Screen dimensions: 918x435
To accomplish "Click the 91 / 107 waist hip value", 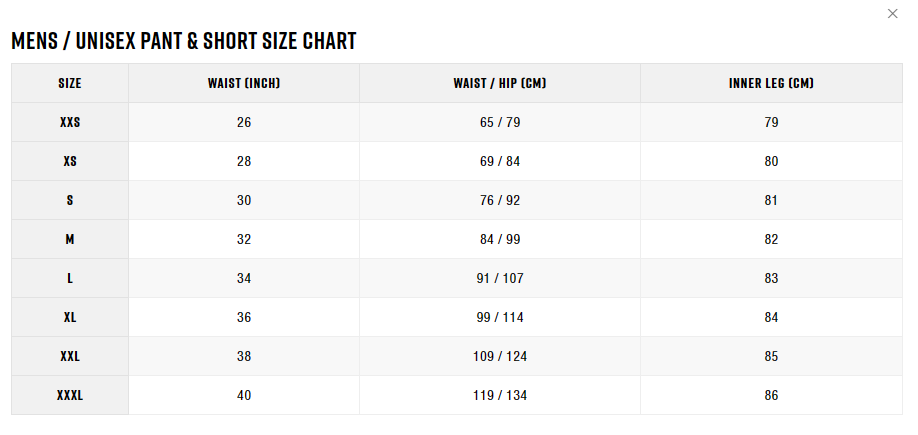I will pyautogui.click(x=499, y=278).
